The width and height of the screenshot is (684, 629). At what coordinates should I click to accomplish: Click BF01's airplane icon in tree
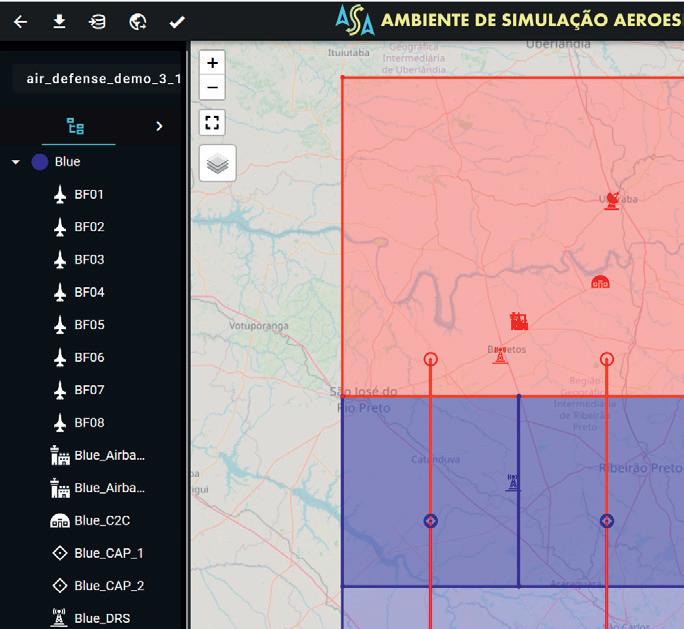pyautogui.click(x=60, y=195)
